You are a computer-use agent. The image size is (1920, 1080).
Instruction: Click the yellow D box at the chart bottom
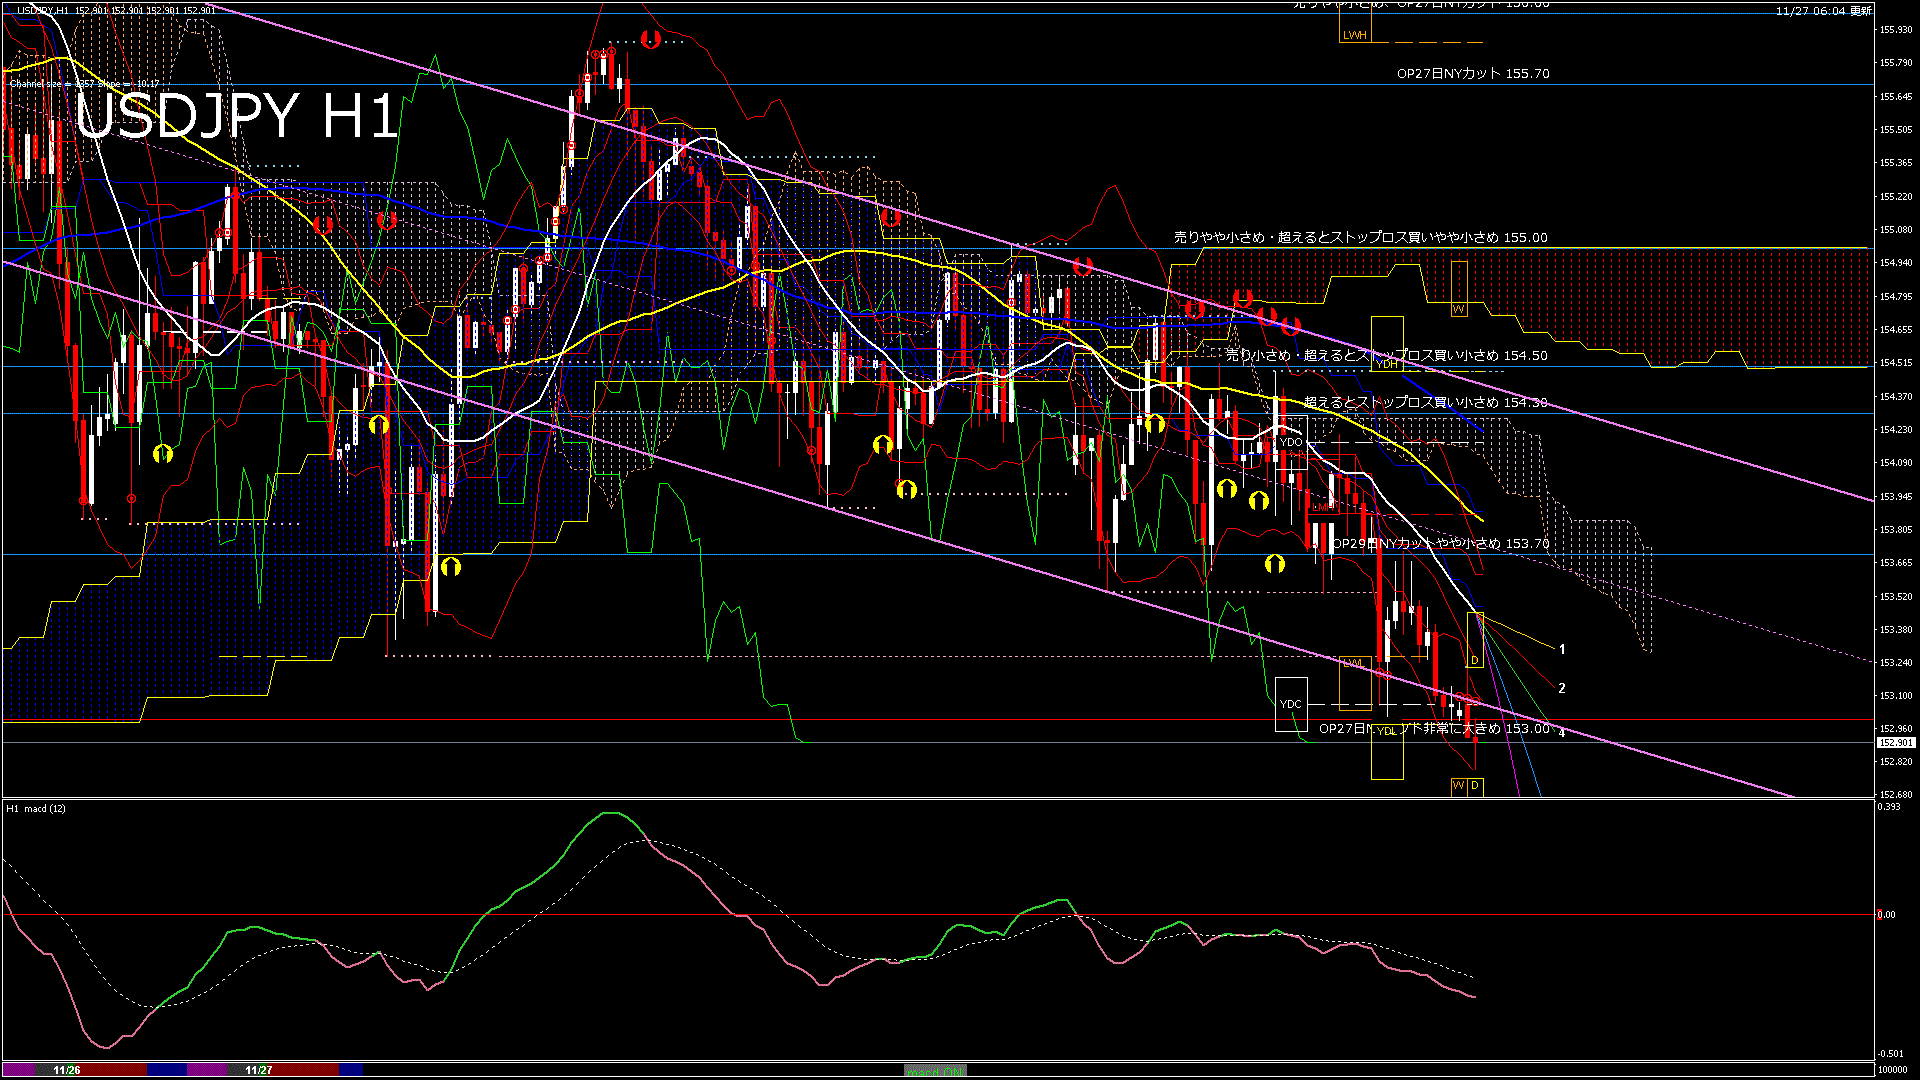pos(1475,786)
